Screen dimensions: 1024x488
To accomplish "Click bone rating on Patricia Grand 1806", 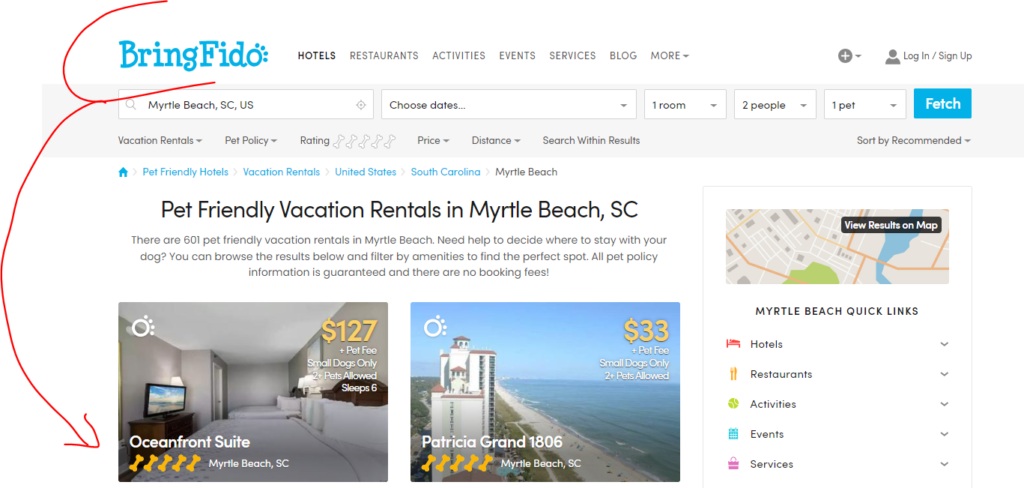I will pos(456,463).
